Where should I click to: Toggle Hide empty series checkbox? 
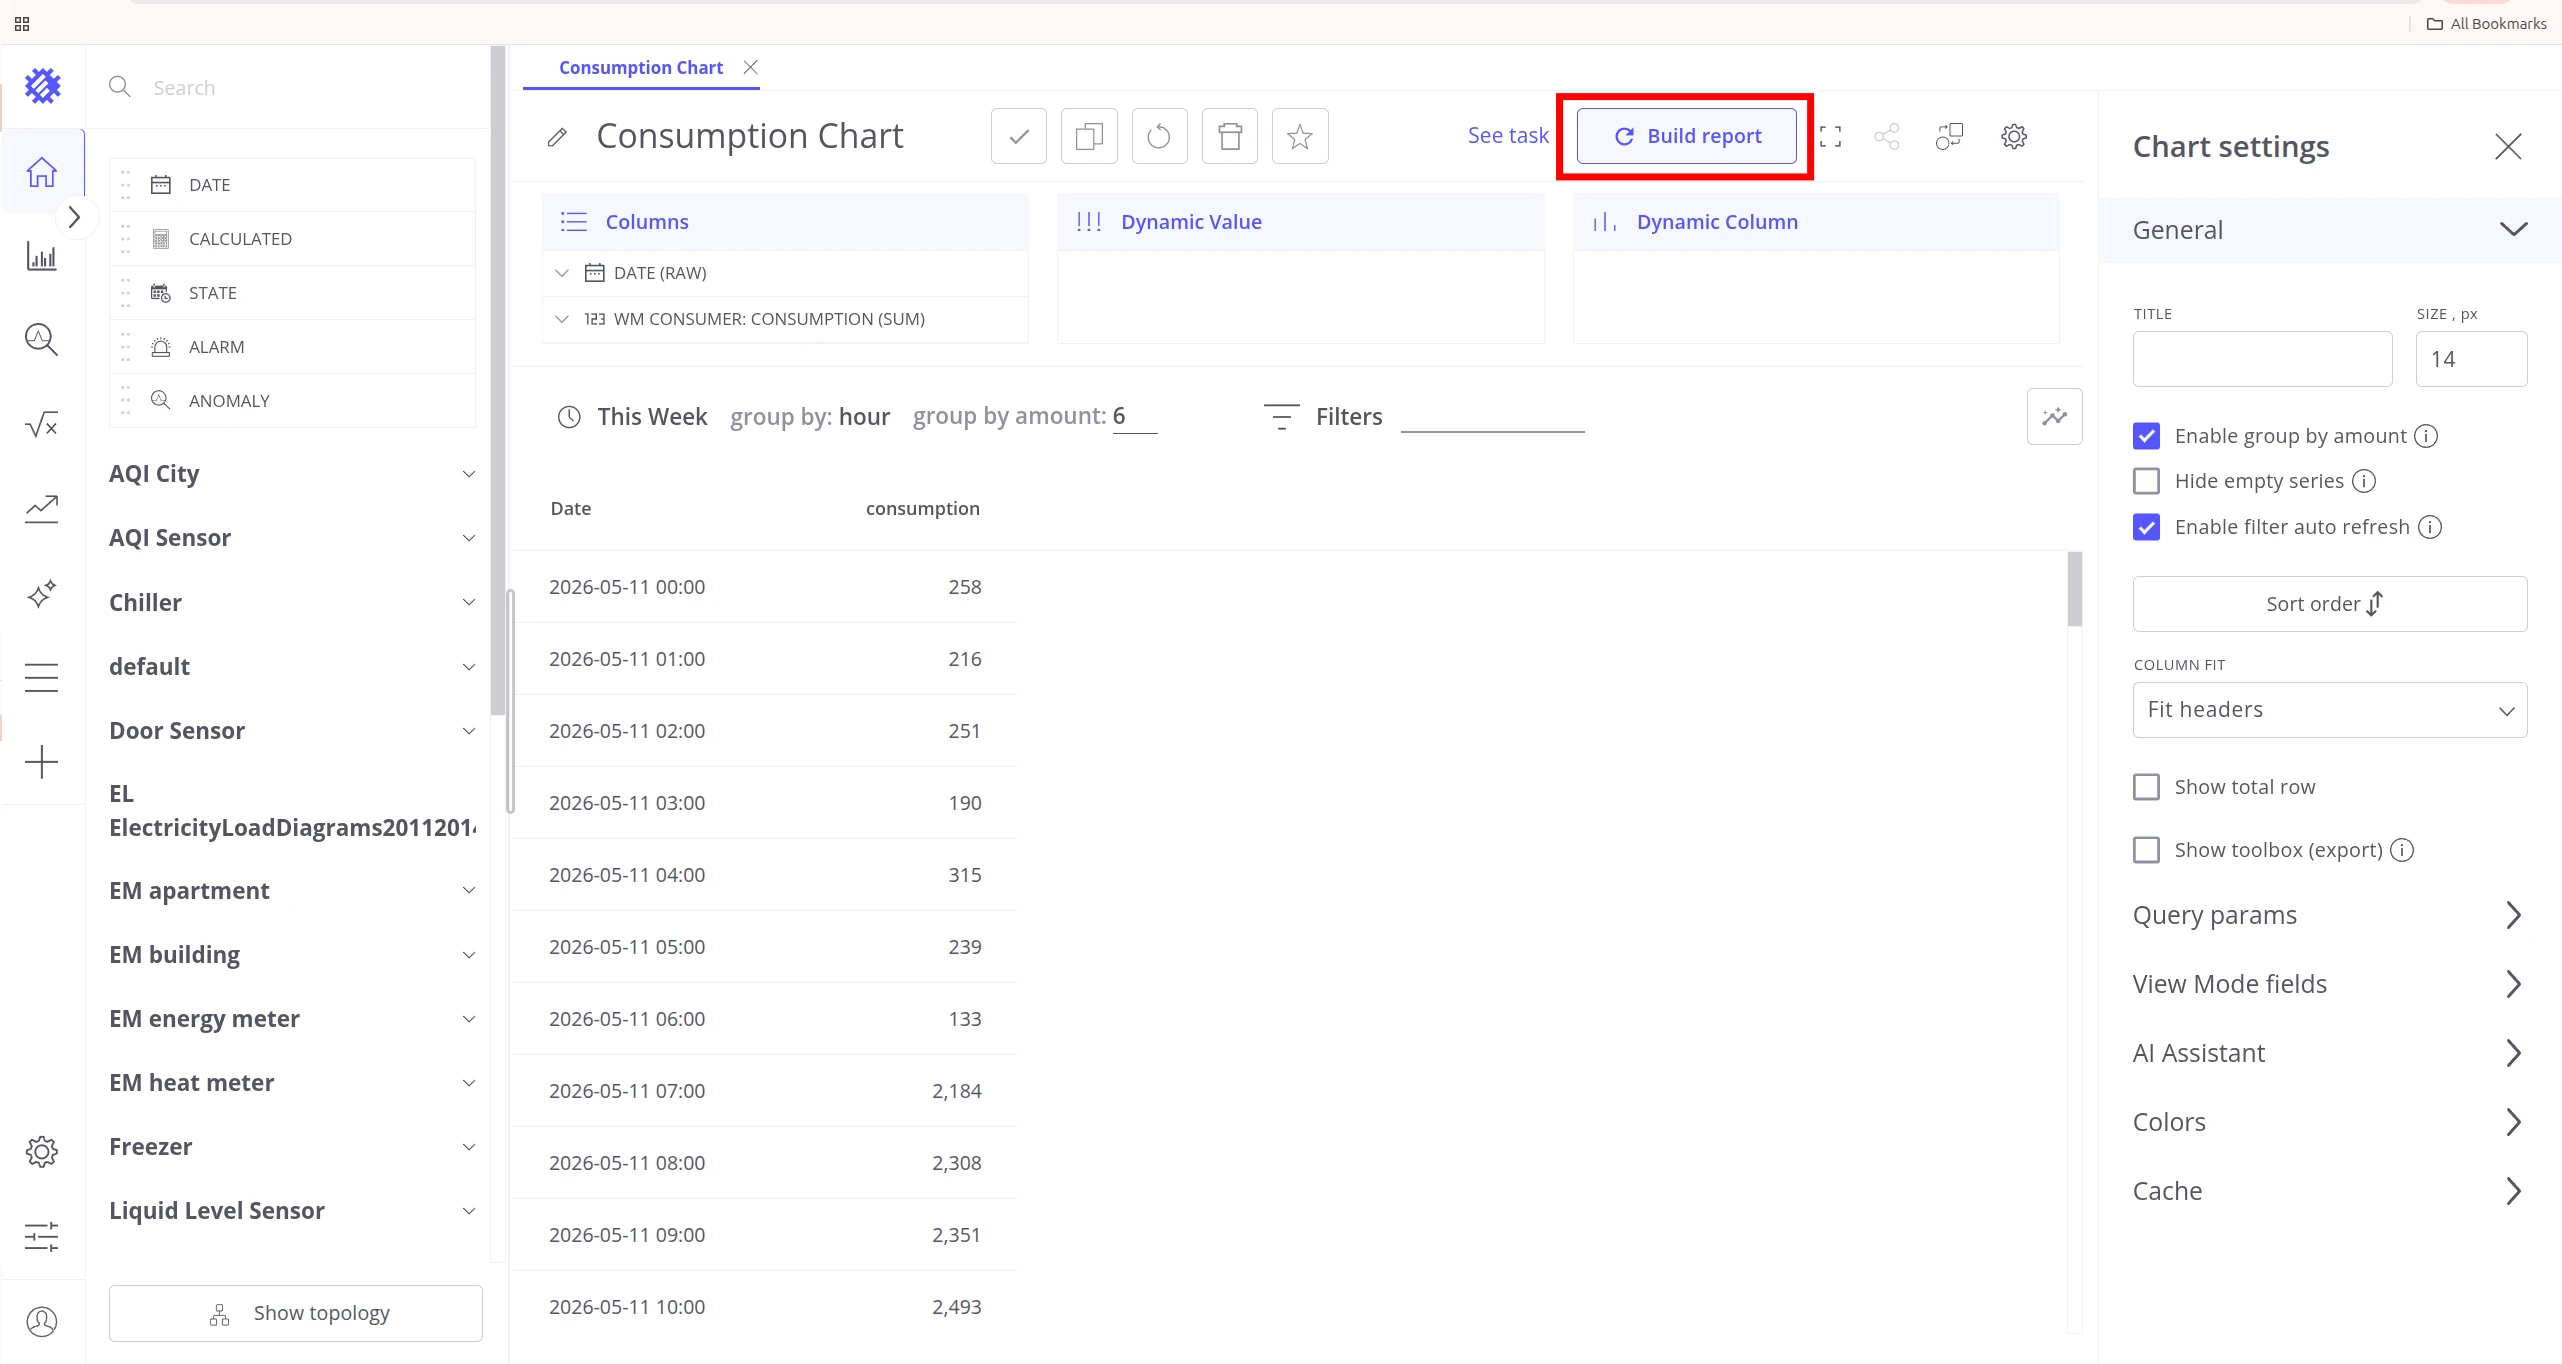coord(2146,481)
